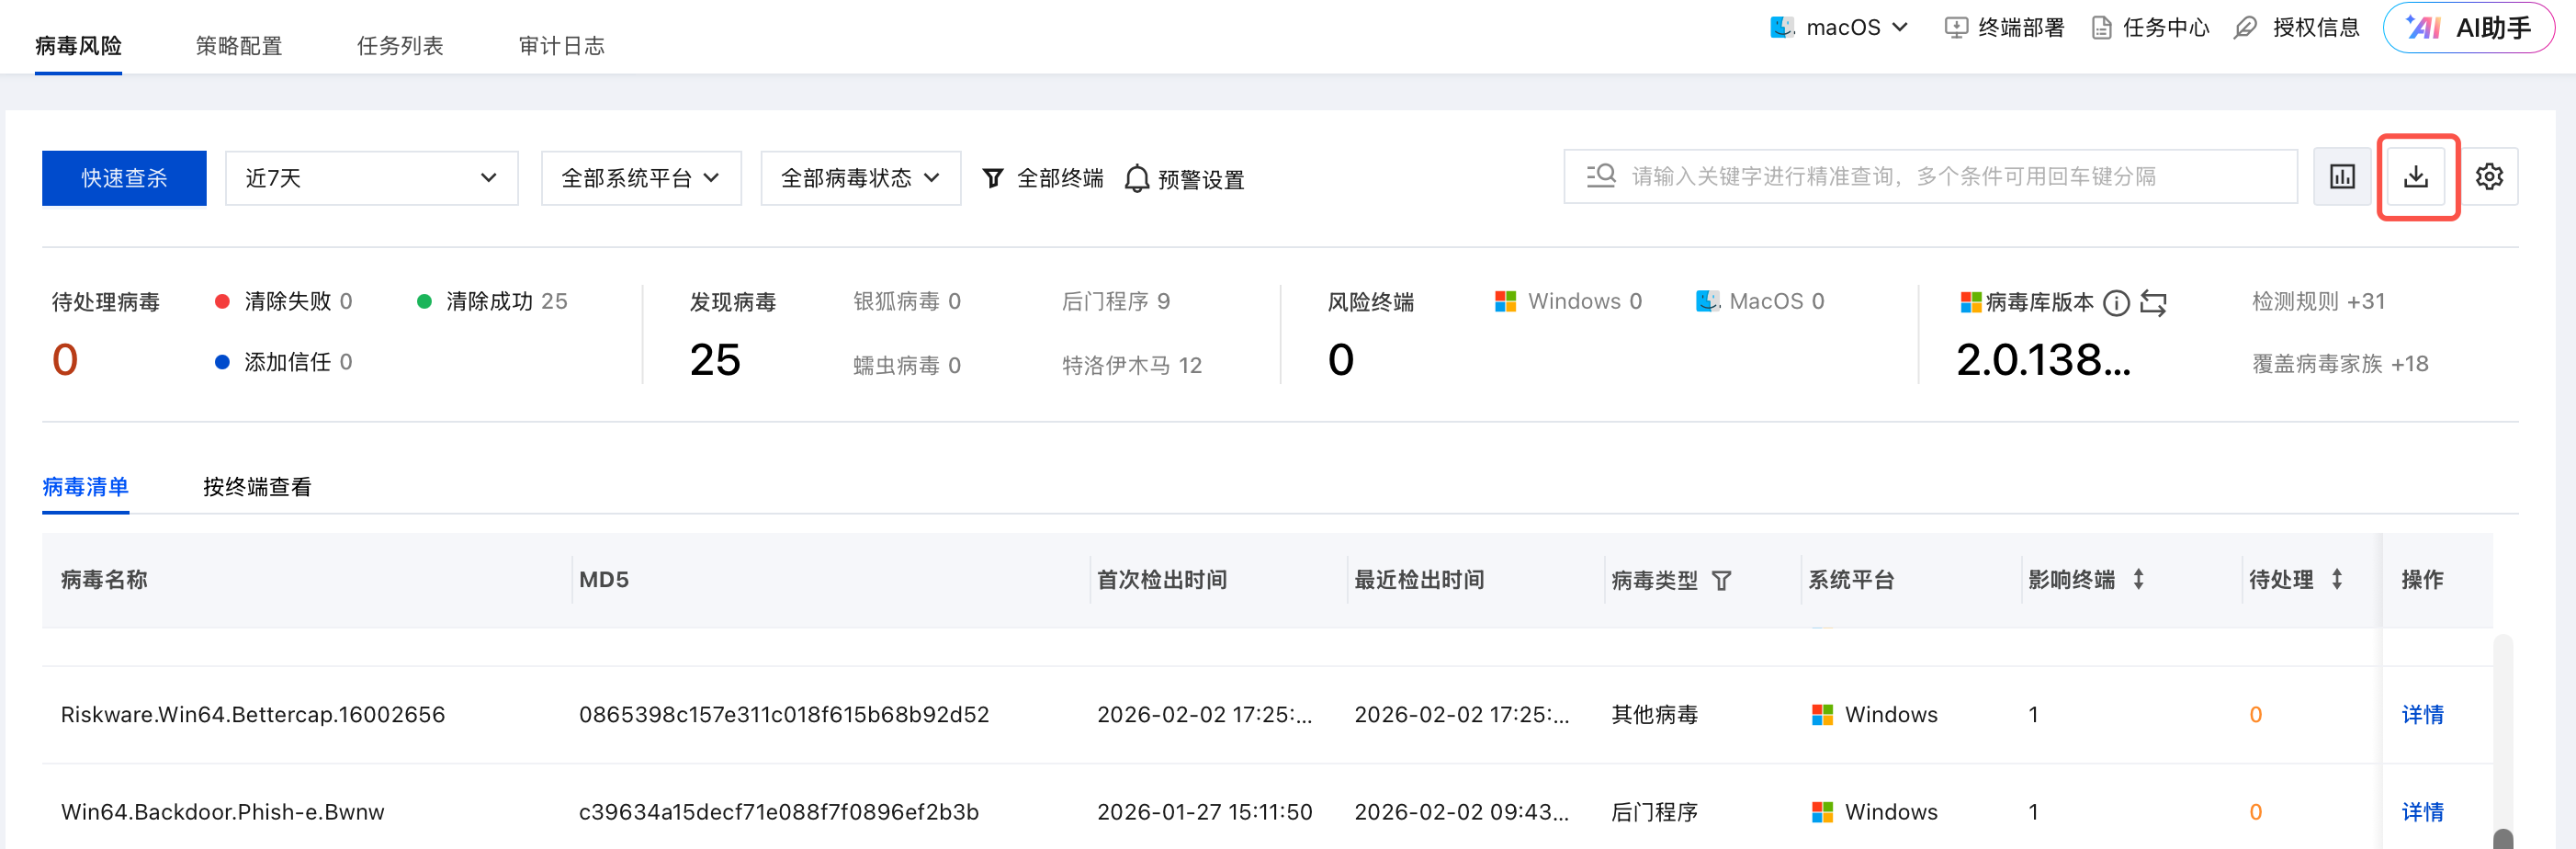Click the virus type filter icon
2576x849 pixels.
click(1721, 580)
